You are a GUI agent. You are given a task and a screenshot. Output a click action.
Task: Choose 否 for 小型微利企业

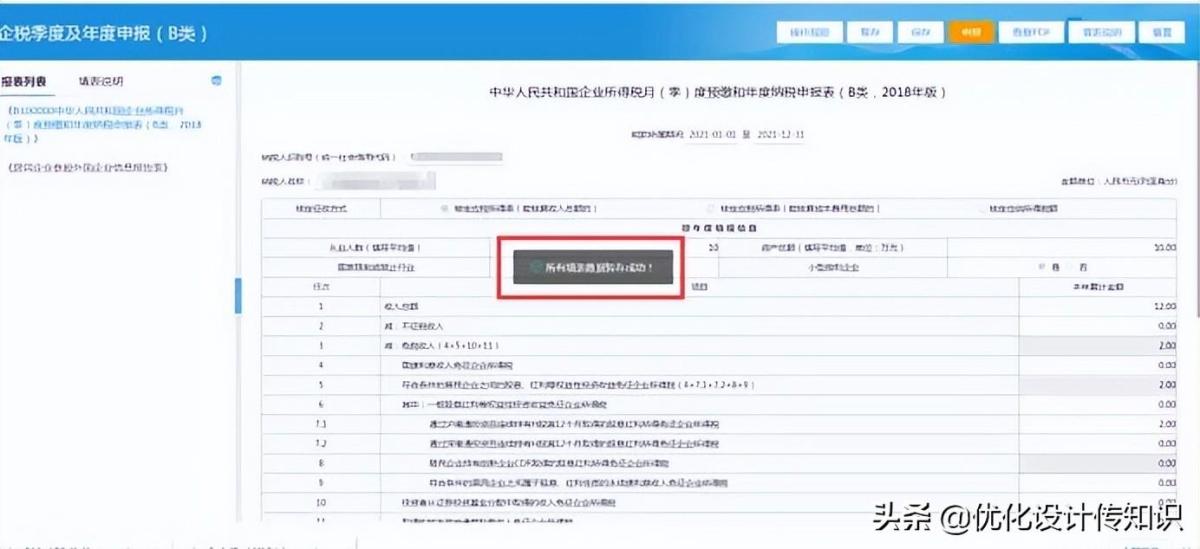click(x=1073, y=267)
